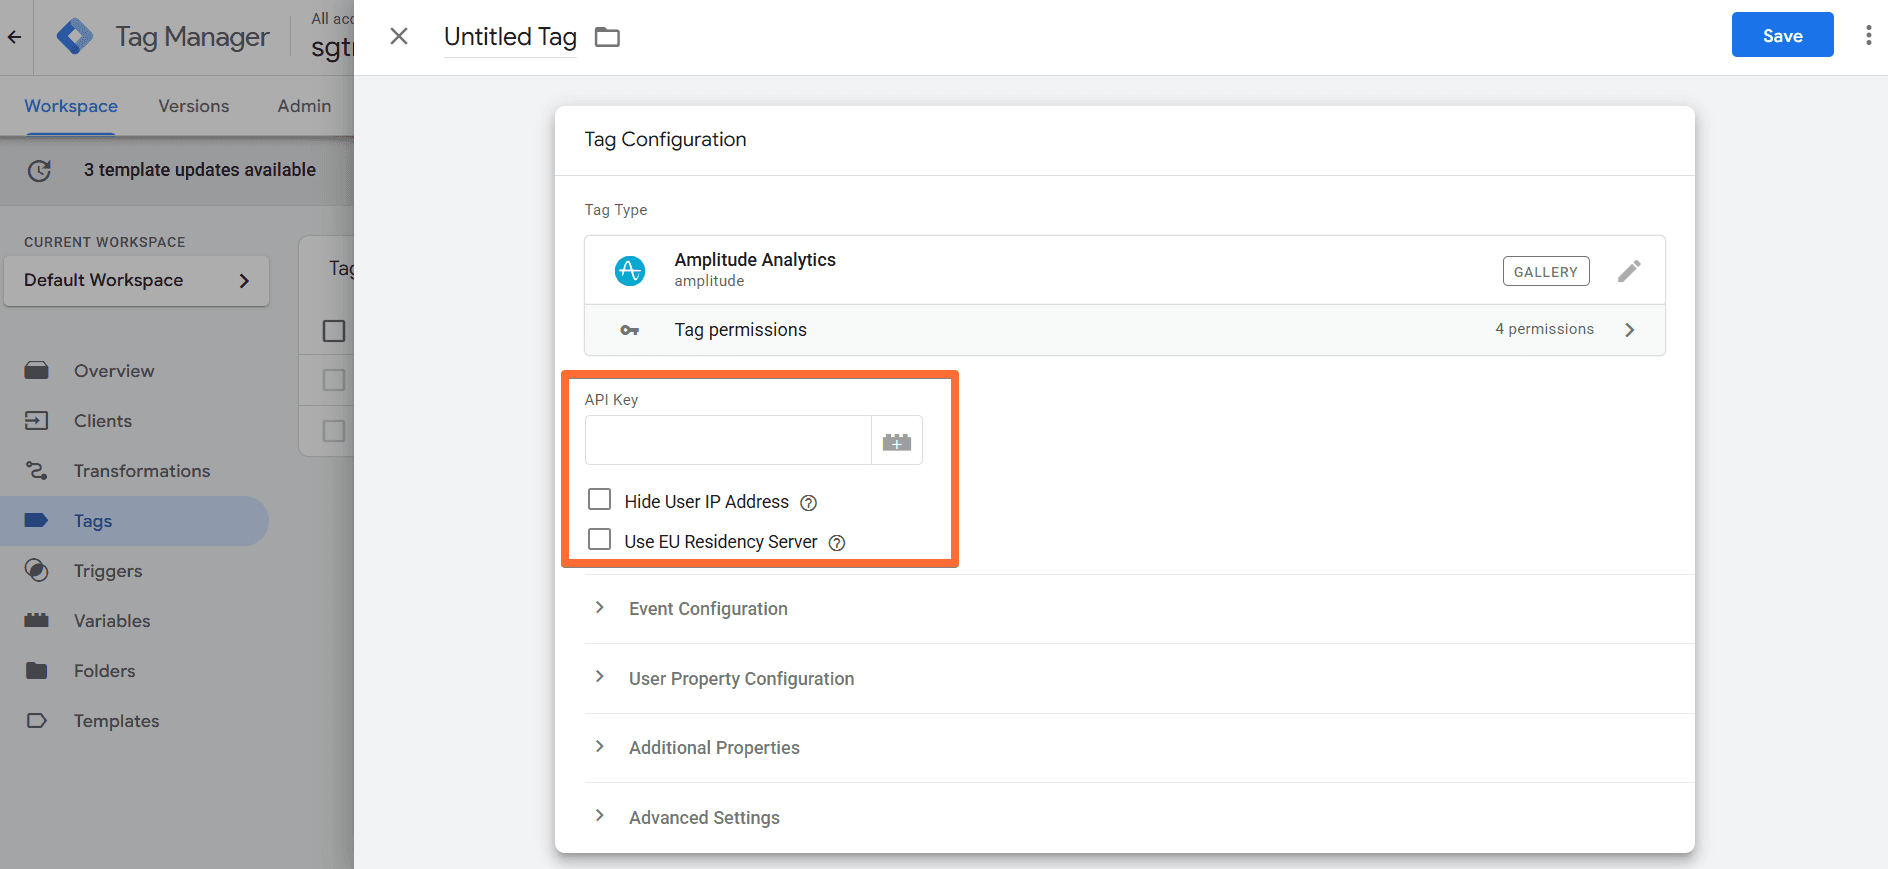1888x869 pixels.
Task: Click the Triggers target icon
Action: pyautogui.click(x=37, y=571)
